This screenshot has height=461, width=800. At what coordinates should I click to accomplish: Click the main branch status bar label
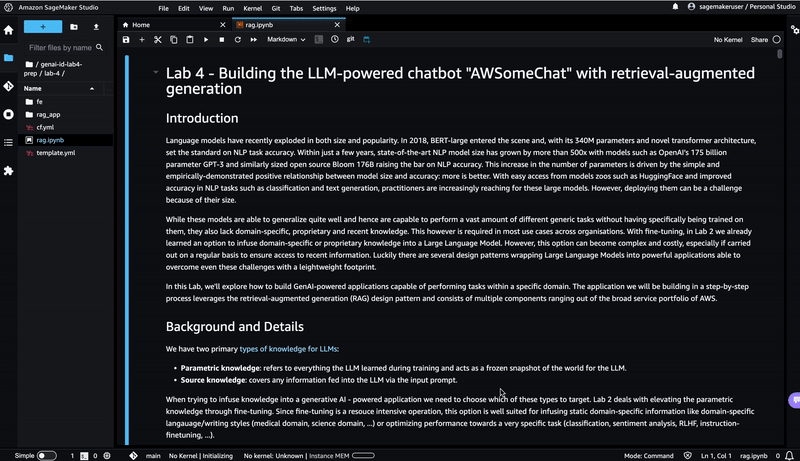(x=153, y=455)
